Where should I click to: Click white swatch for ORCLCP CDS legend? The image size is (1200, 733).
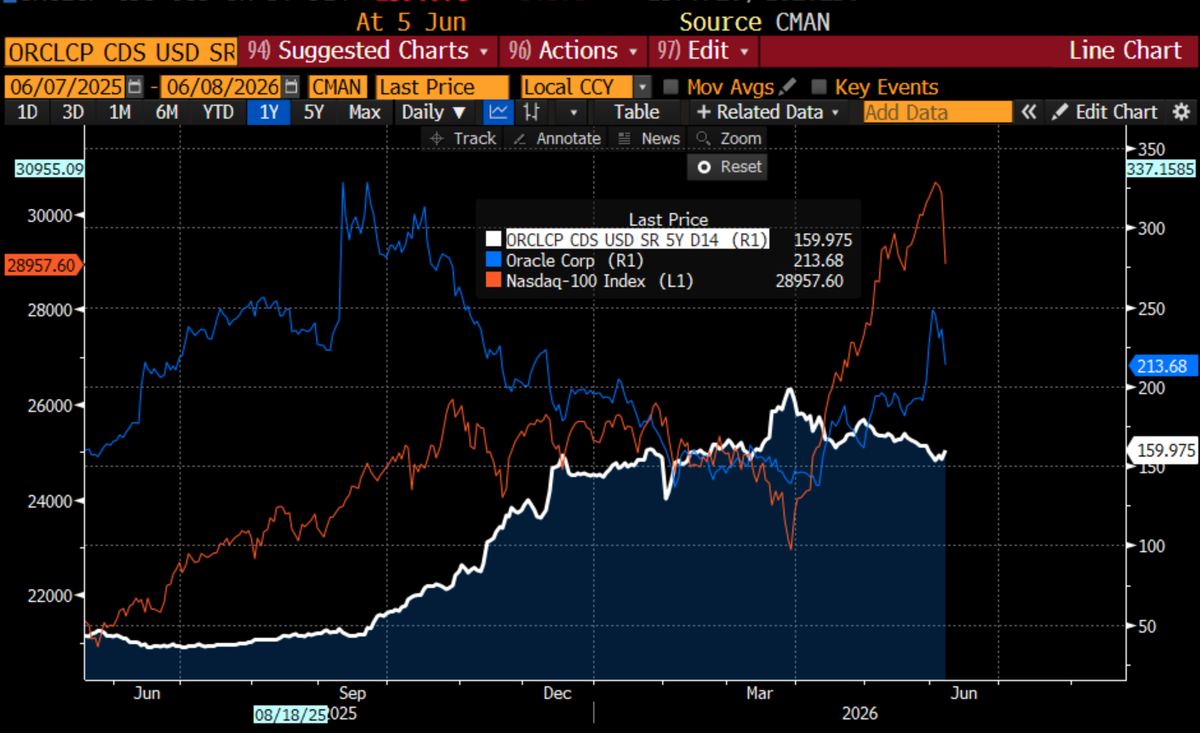pyautogui.click(x=492, y=239)
